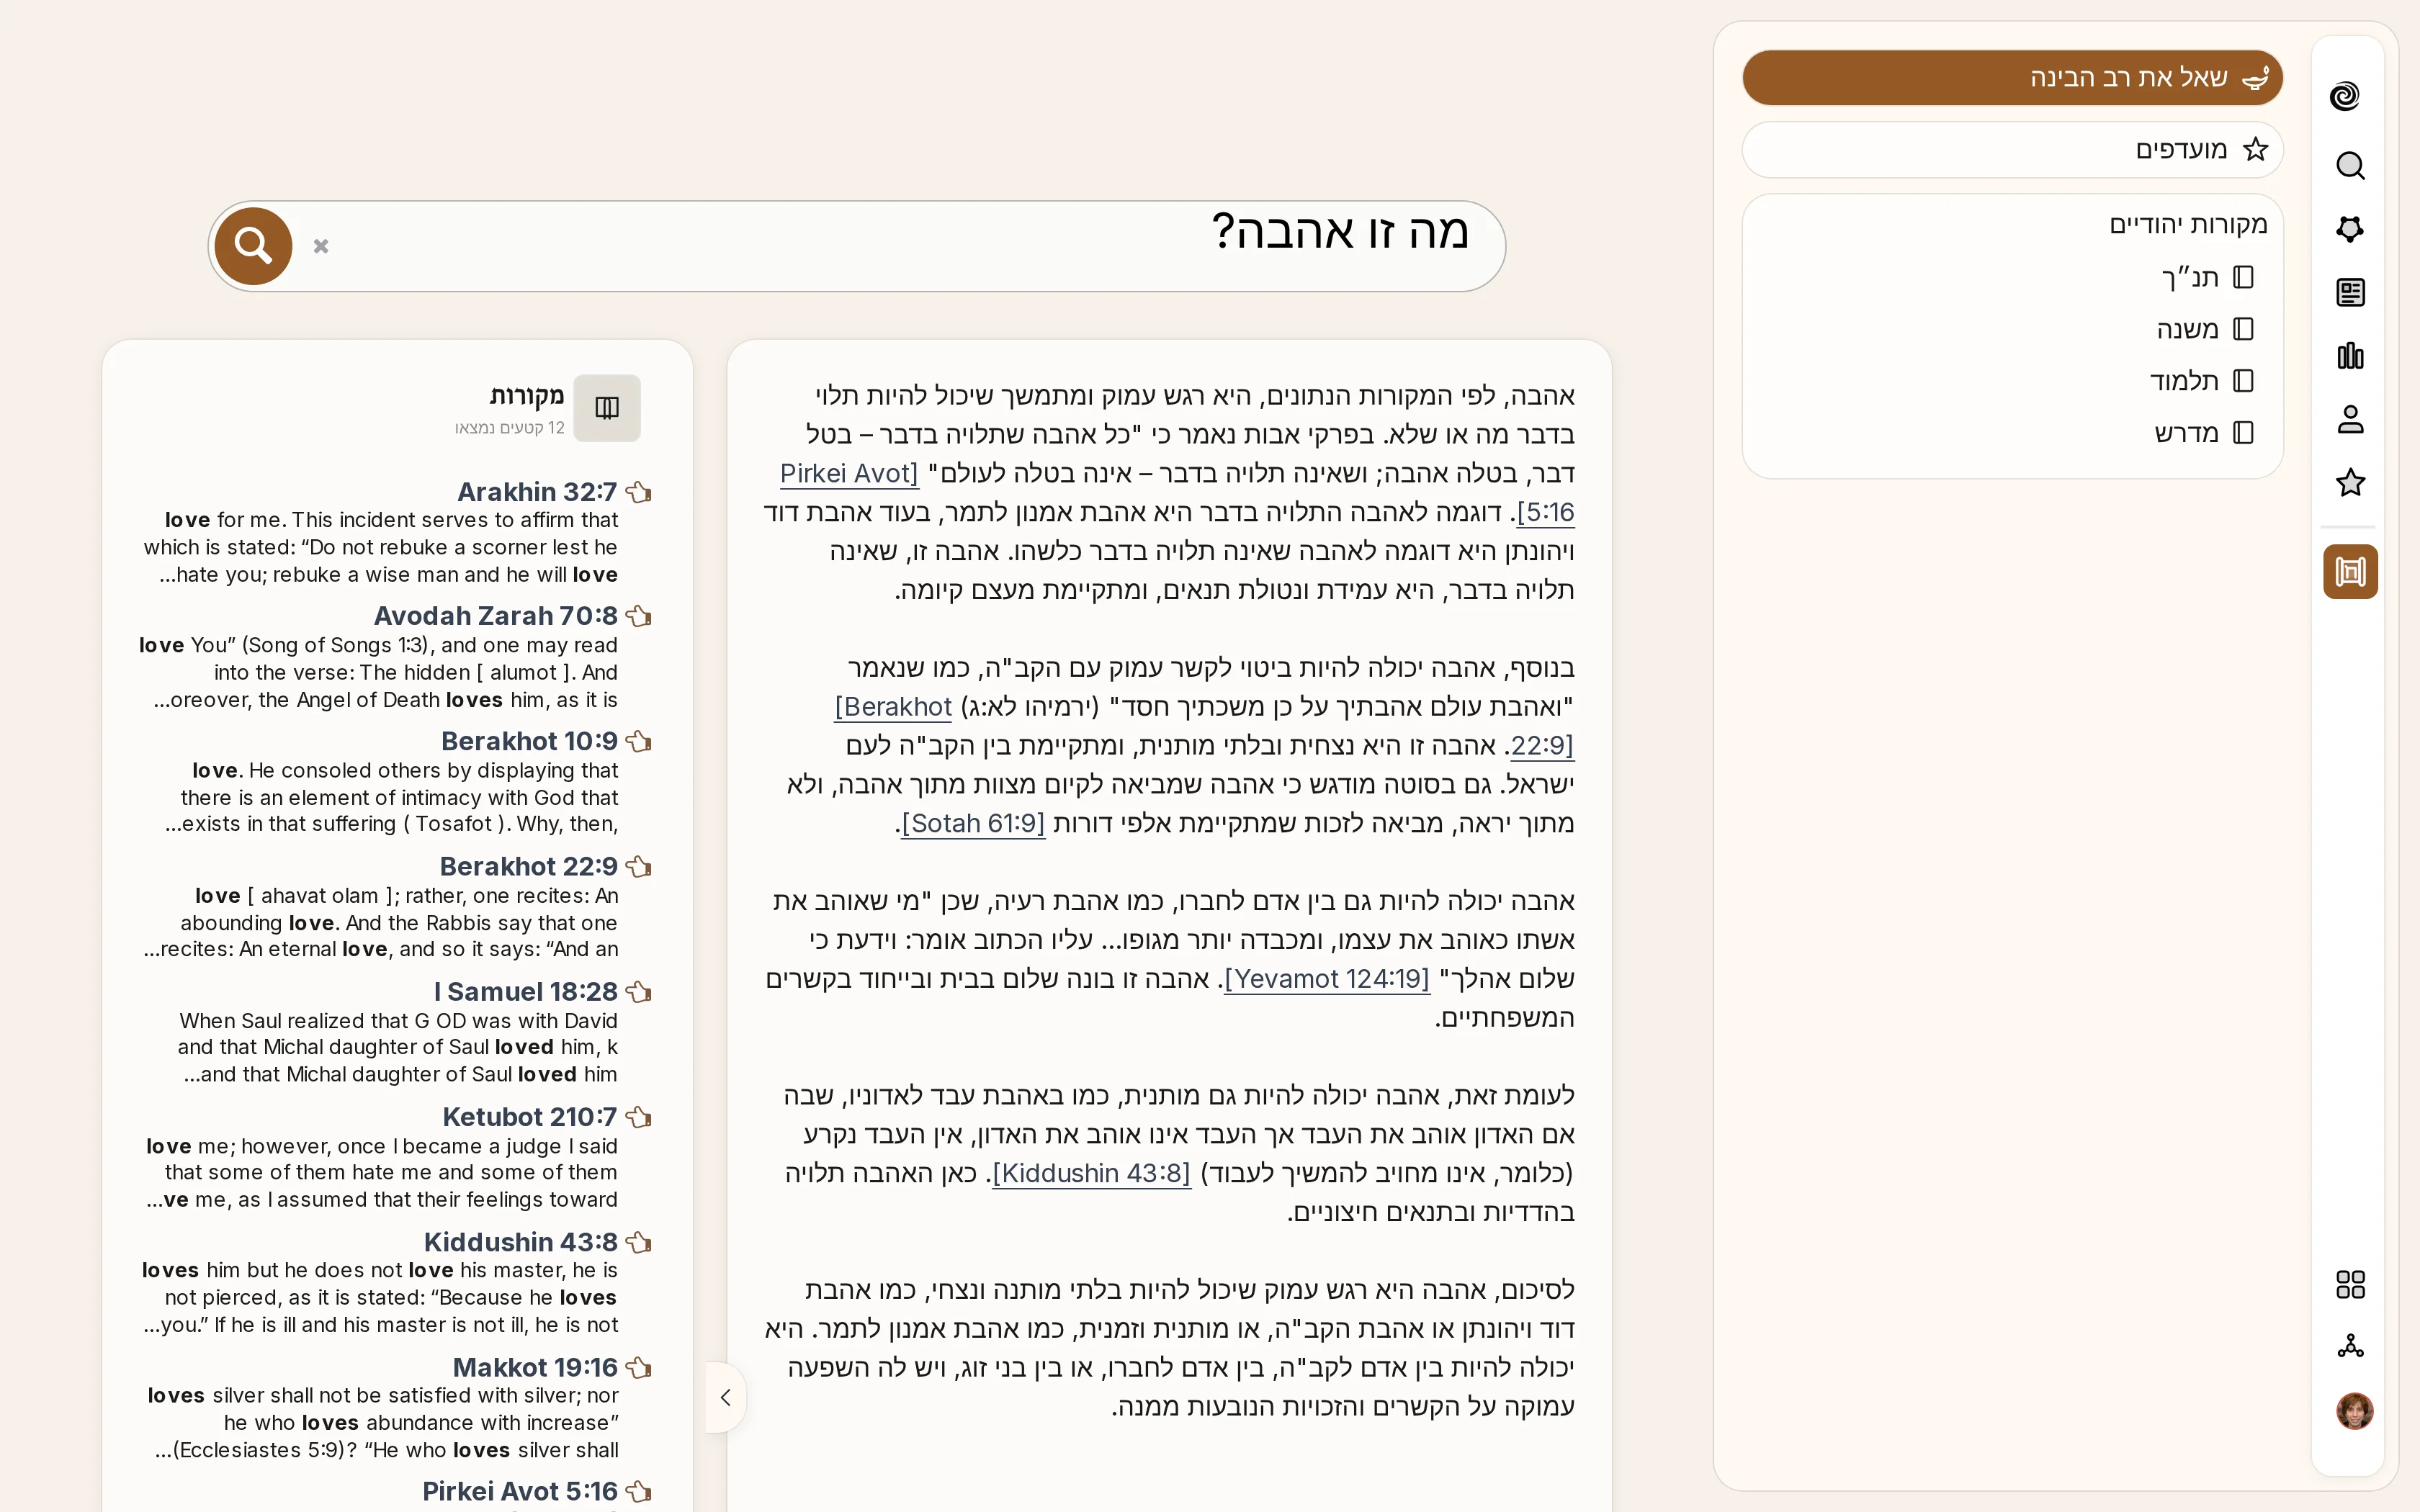Open the Ketubot 210:7 source heading
The width and height of the screenshot is (2420, 1512).
point(530,1117)
